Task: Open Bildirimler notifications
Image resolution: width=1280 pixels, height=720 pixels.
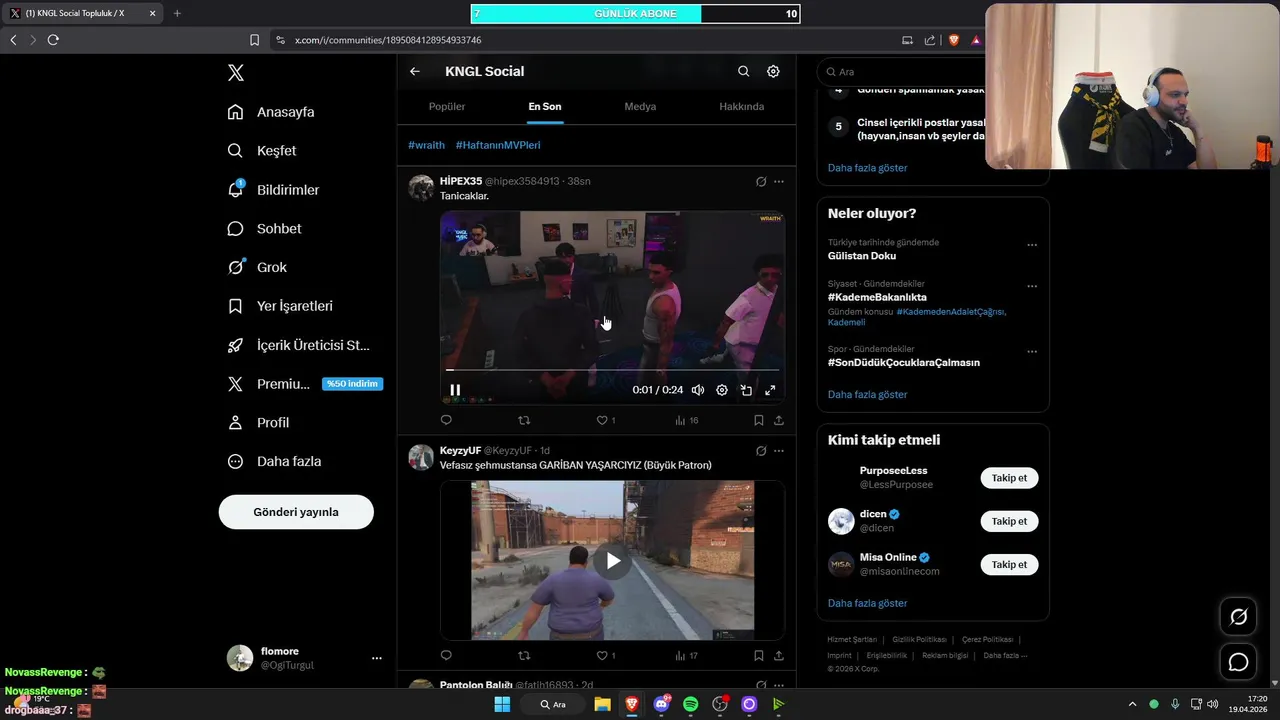Action: (x=273, y=190)
